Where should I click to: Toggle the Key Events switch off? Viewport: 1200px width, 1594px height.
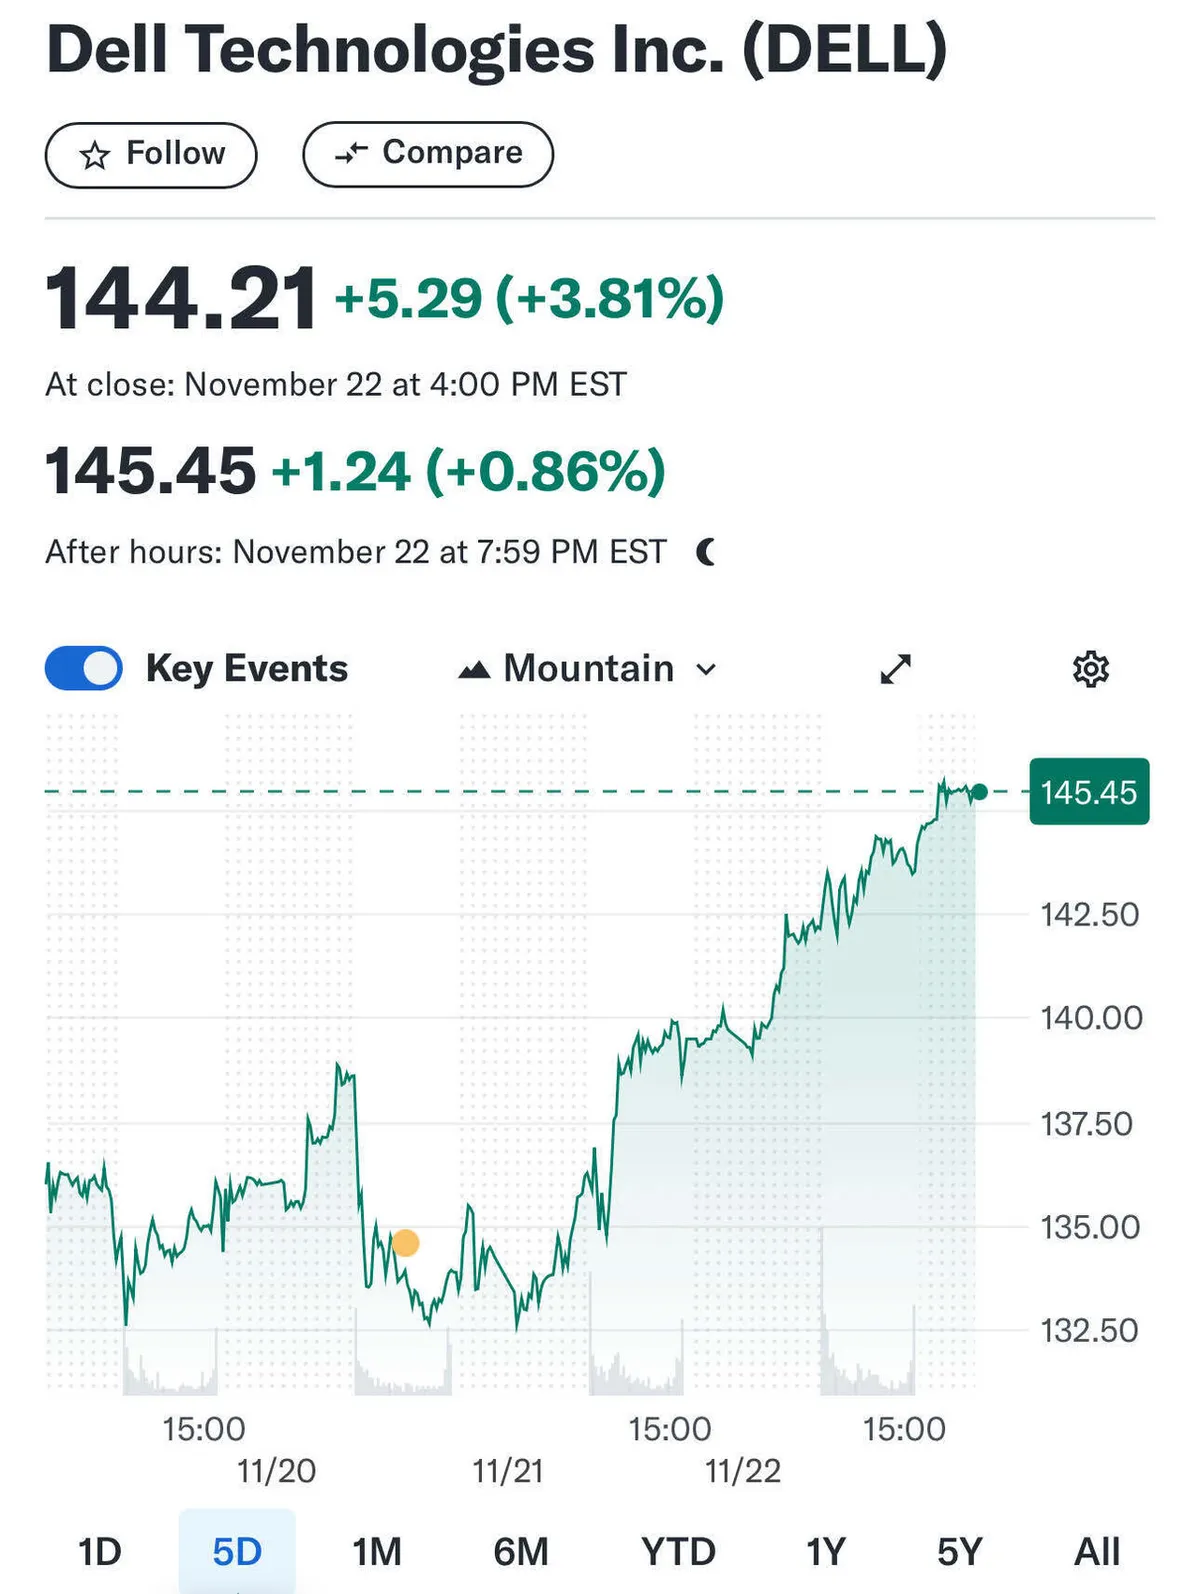(84, 668)
